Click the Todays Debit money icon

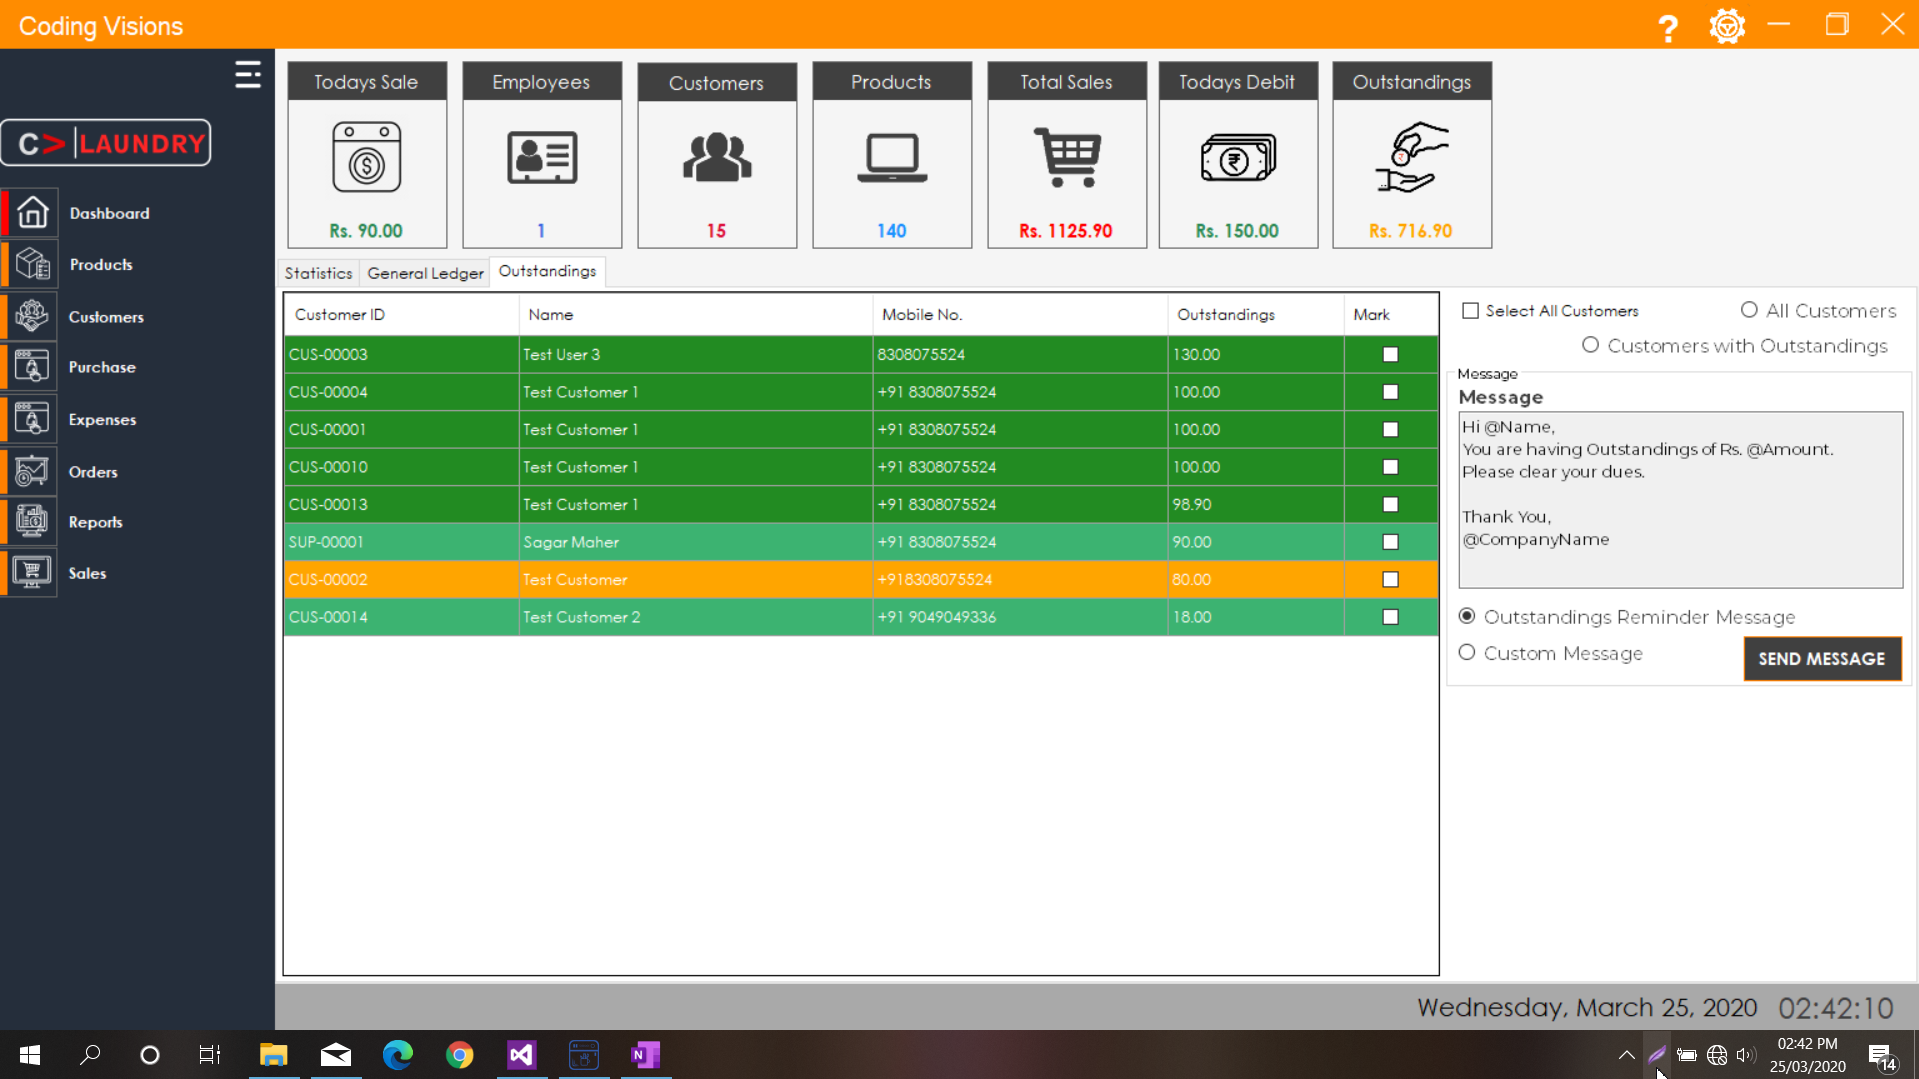(1238, 157)
